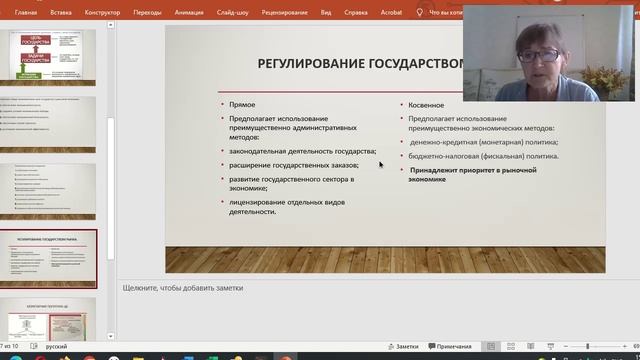Open the Переходы ribbon tab
640x360 pixels.
[147, 13]
